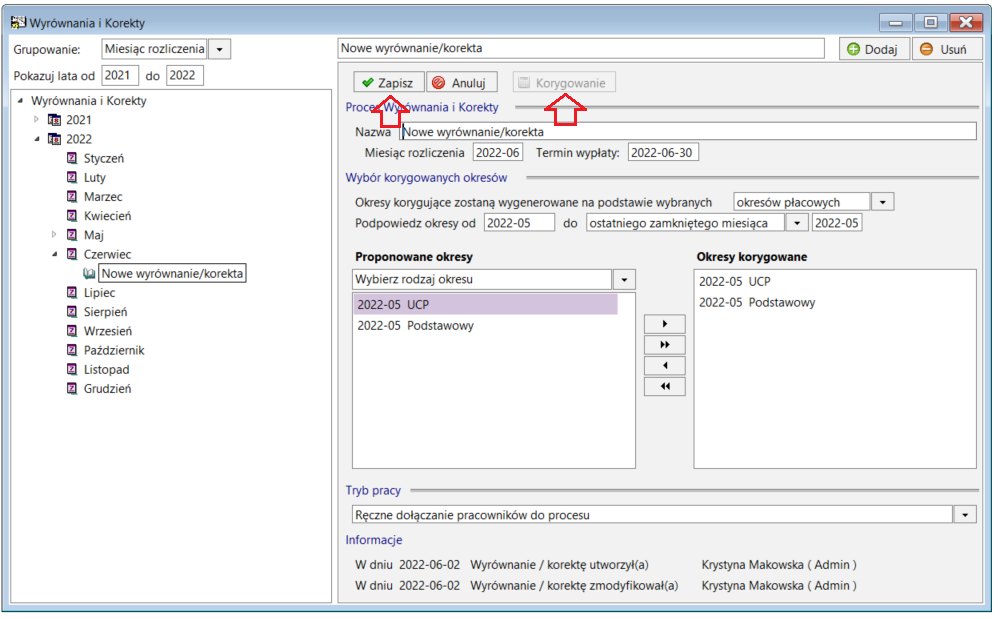Click the Grudzień month icon

click(x=72, y=388)
